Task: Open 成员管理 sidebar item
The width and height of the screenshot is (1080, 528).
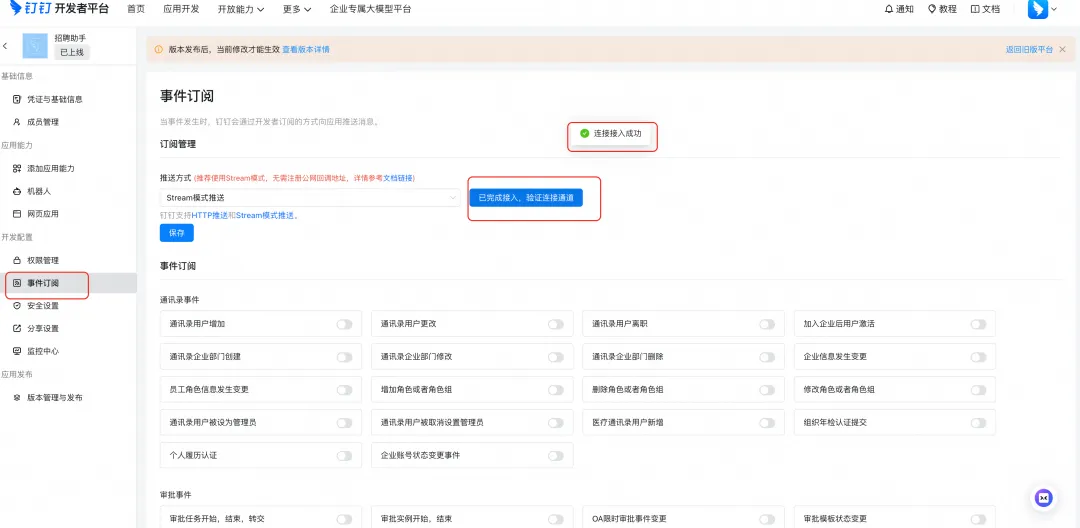Action: 68,122
